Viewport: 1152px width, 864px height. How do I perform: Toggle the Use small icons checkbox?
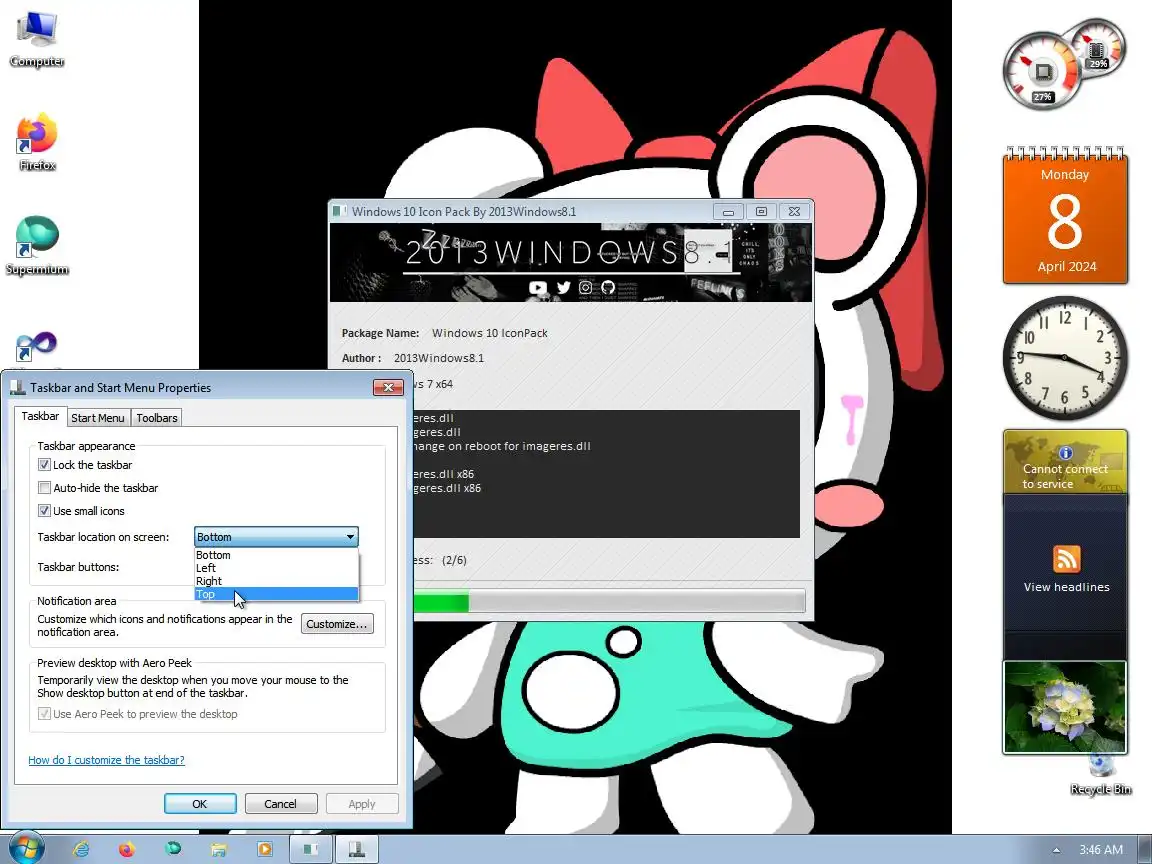pyautogui.click(x=44, y=511)
